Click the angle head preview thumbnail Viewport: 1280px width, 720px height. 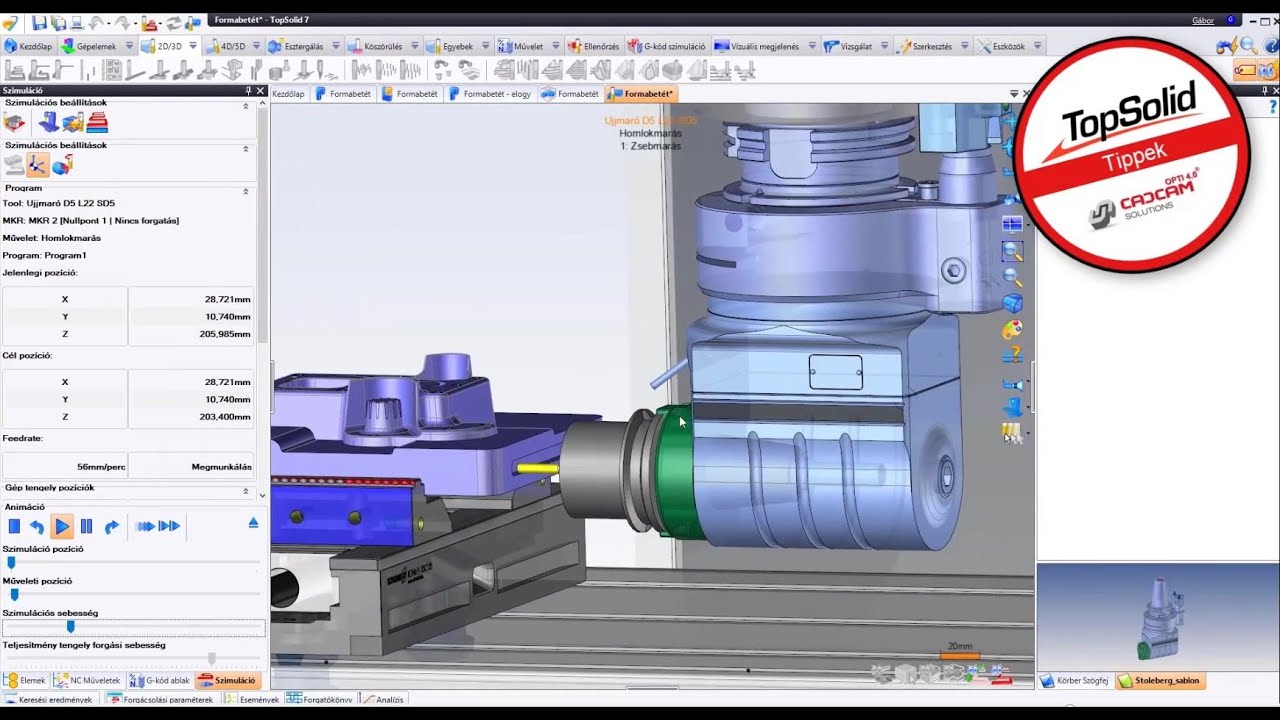click(x=1158, y=616)
